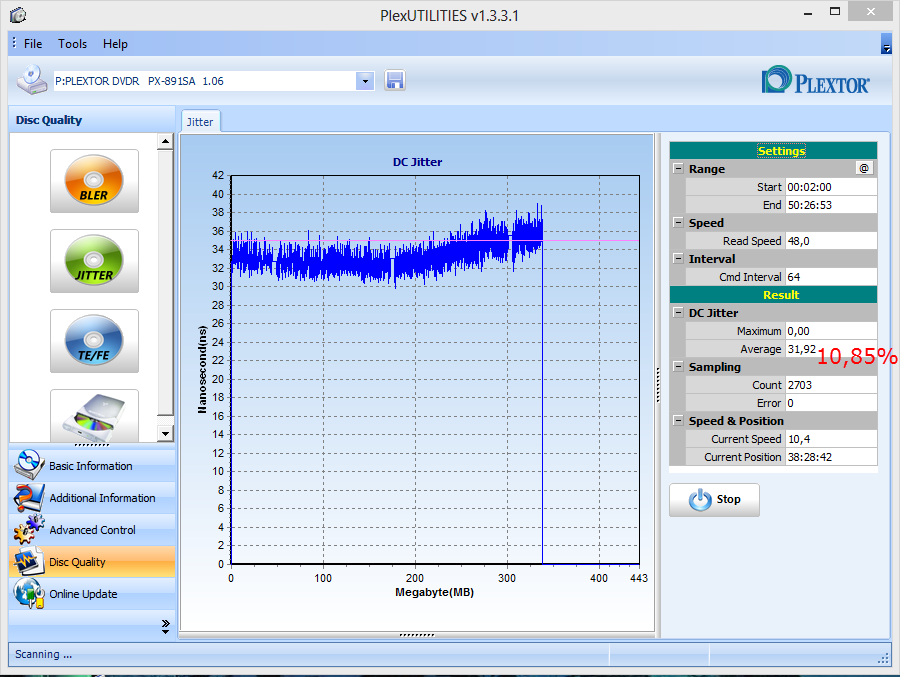Open Advanced Control section

(x=92, y=530)
